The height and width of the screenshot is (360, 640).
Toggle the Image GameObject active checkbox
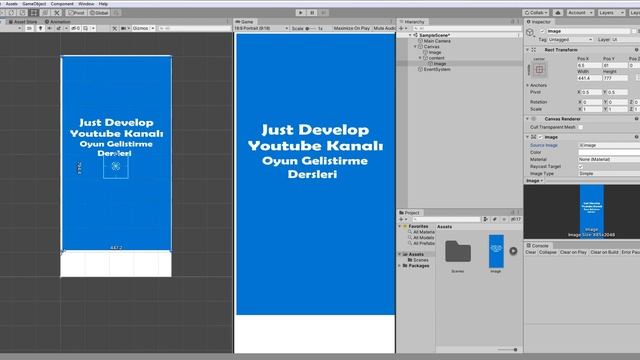(x=542, y=31)
